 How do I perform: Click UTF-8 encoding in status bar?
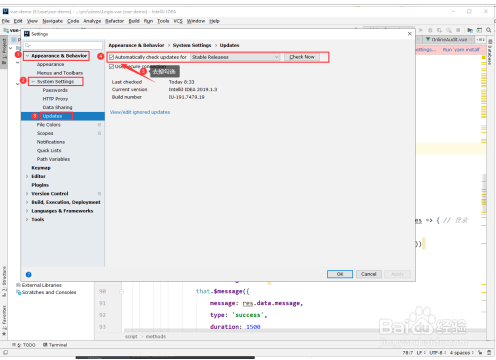[437, 353]
